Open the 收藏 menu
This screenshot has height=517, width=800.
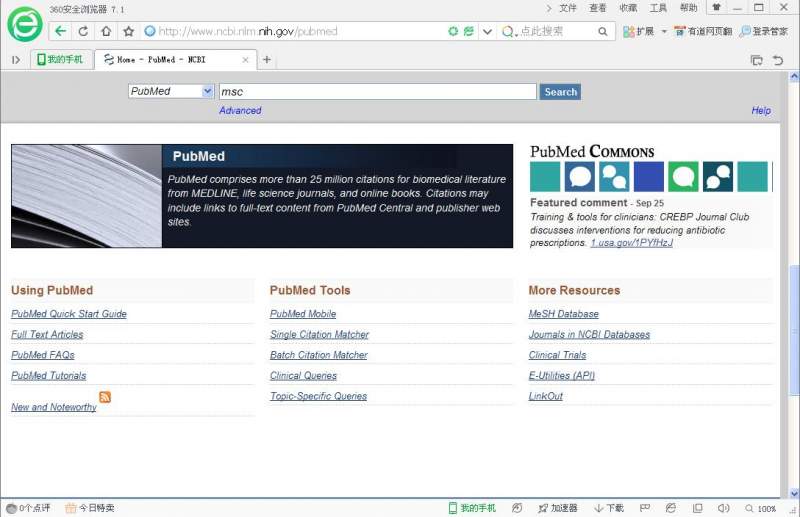tap(628, 8)
